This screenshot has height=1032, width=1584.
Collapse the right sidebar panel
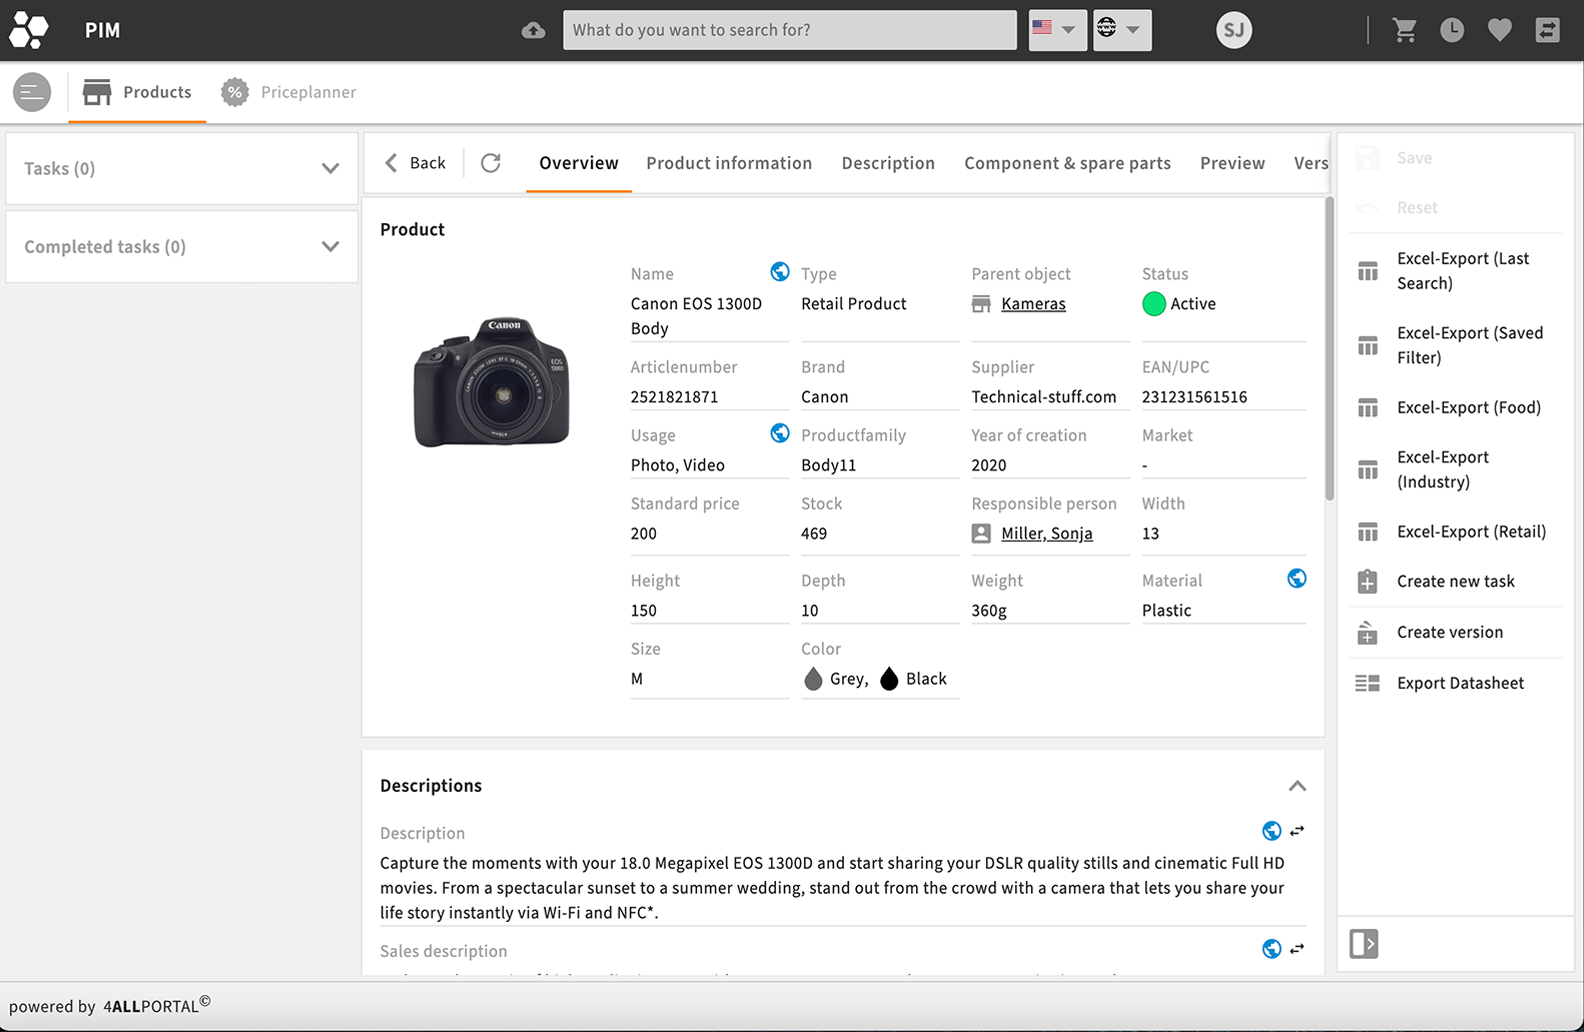point(1364,943)
